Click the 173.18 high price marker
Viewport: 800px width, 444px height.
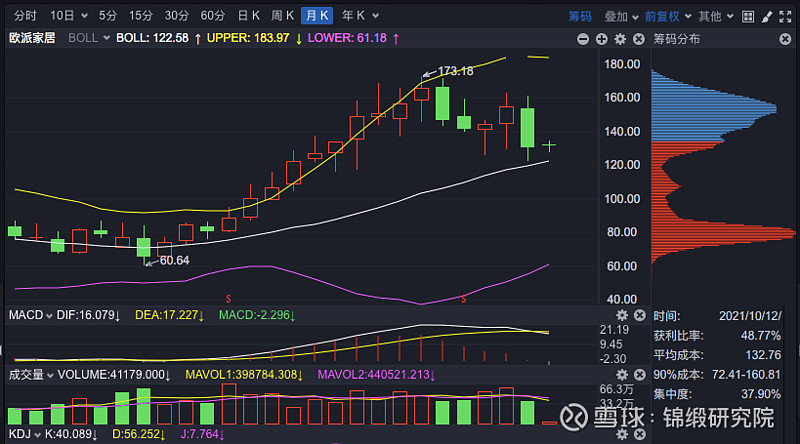(x=455, y=71)
